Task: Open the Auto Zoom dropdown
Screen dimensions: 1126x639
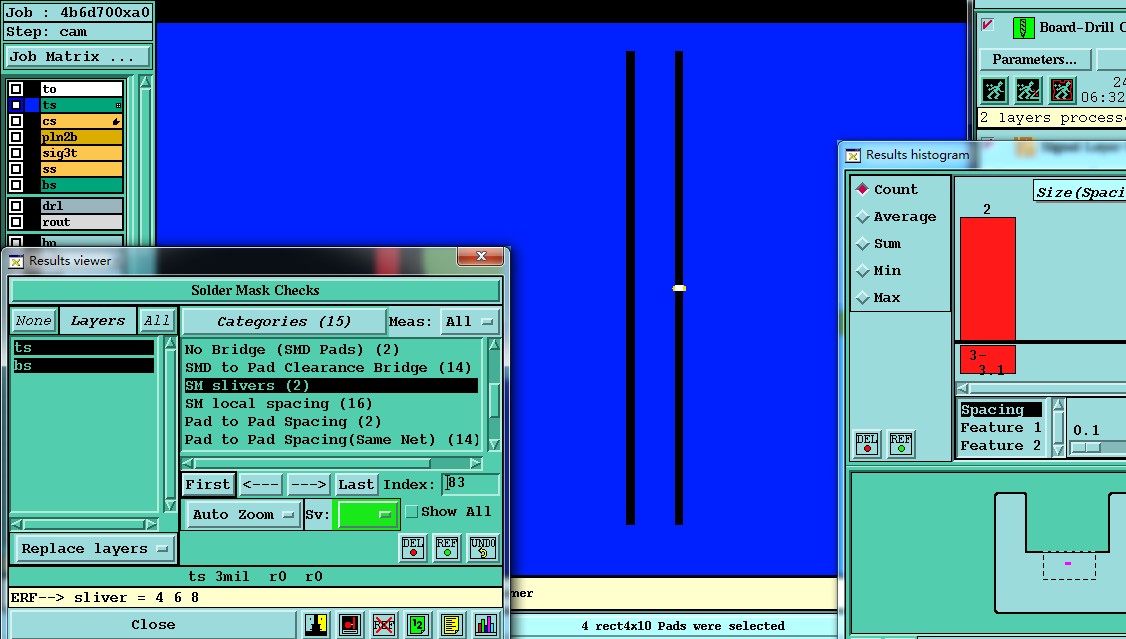Action: click(x=243, y=515)
